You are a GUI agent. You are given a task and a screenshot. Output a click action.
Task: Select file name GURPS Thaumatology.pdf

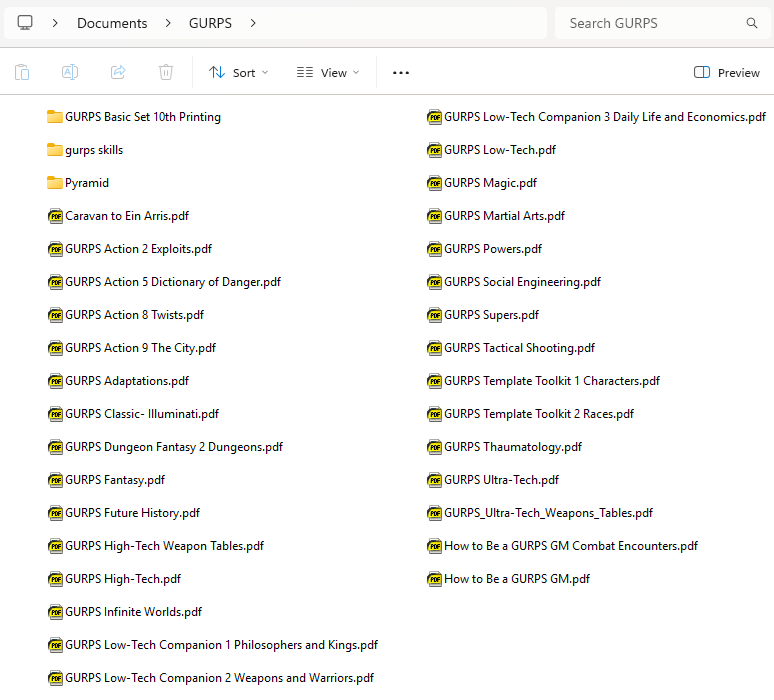pyautogui.click(x=513, y=447)
